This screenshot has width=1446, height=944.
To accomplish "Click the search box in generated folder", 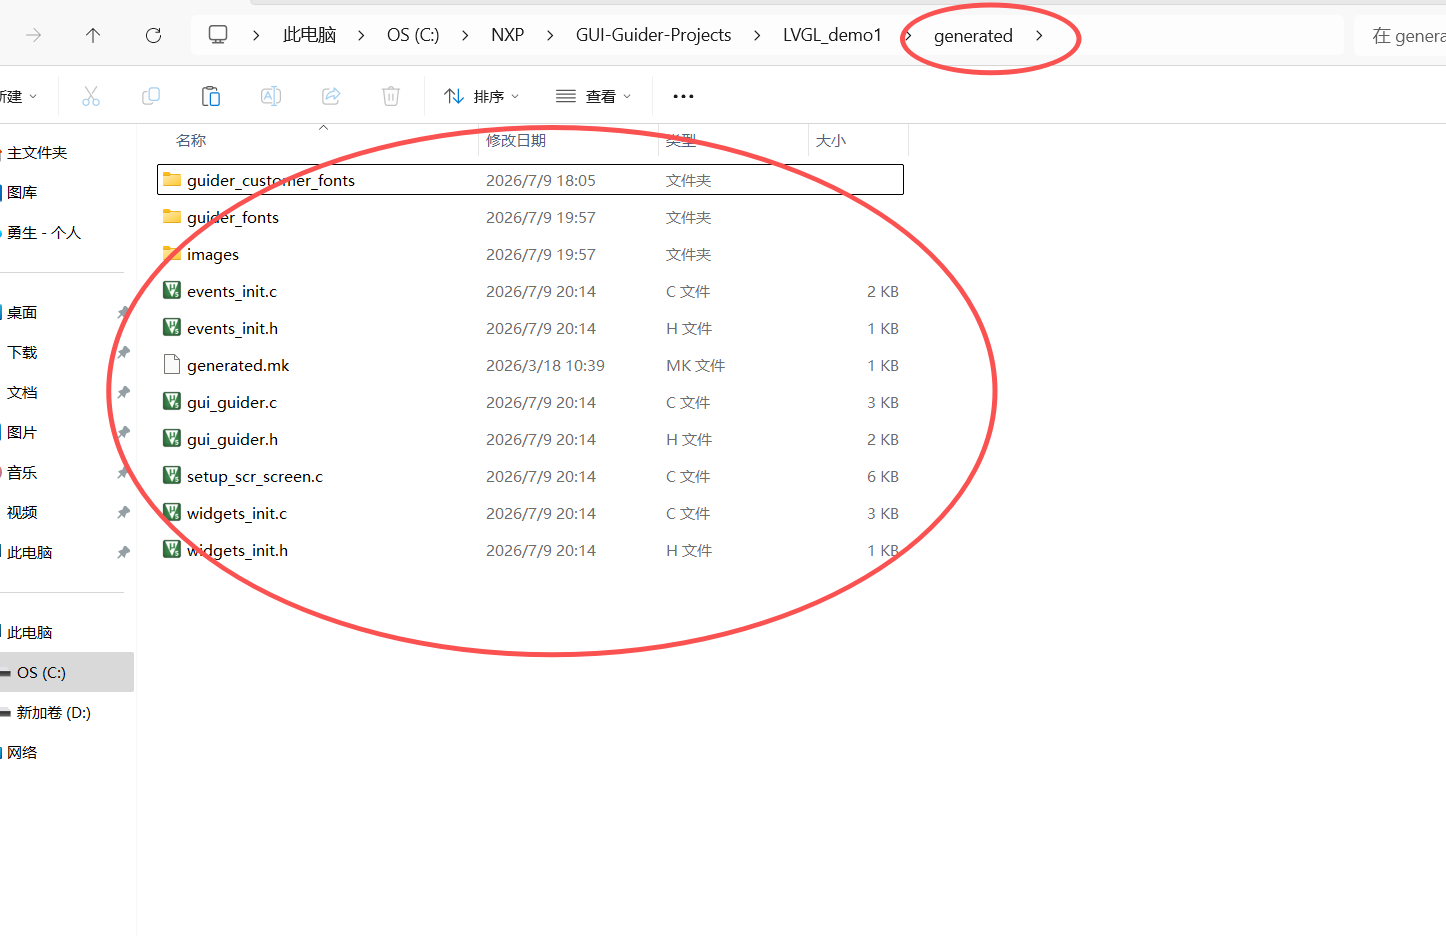I will pos(1401,36).
